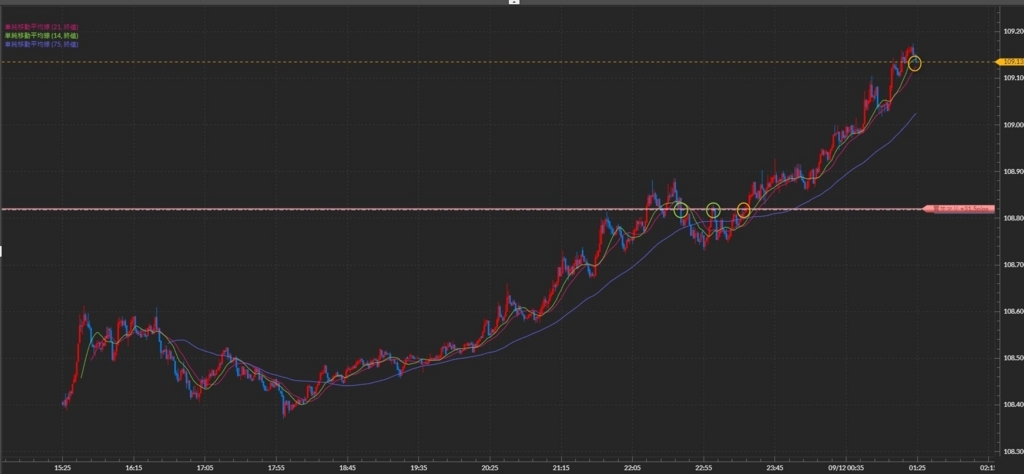Select the green moving average (14) legend label

point(41,35)
